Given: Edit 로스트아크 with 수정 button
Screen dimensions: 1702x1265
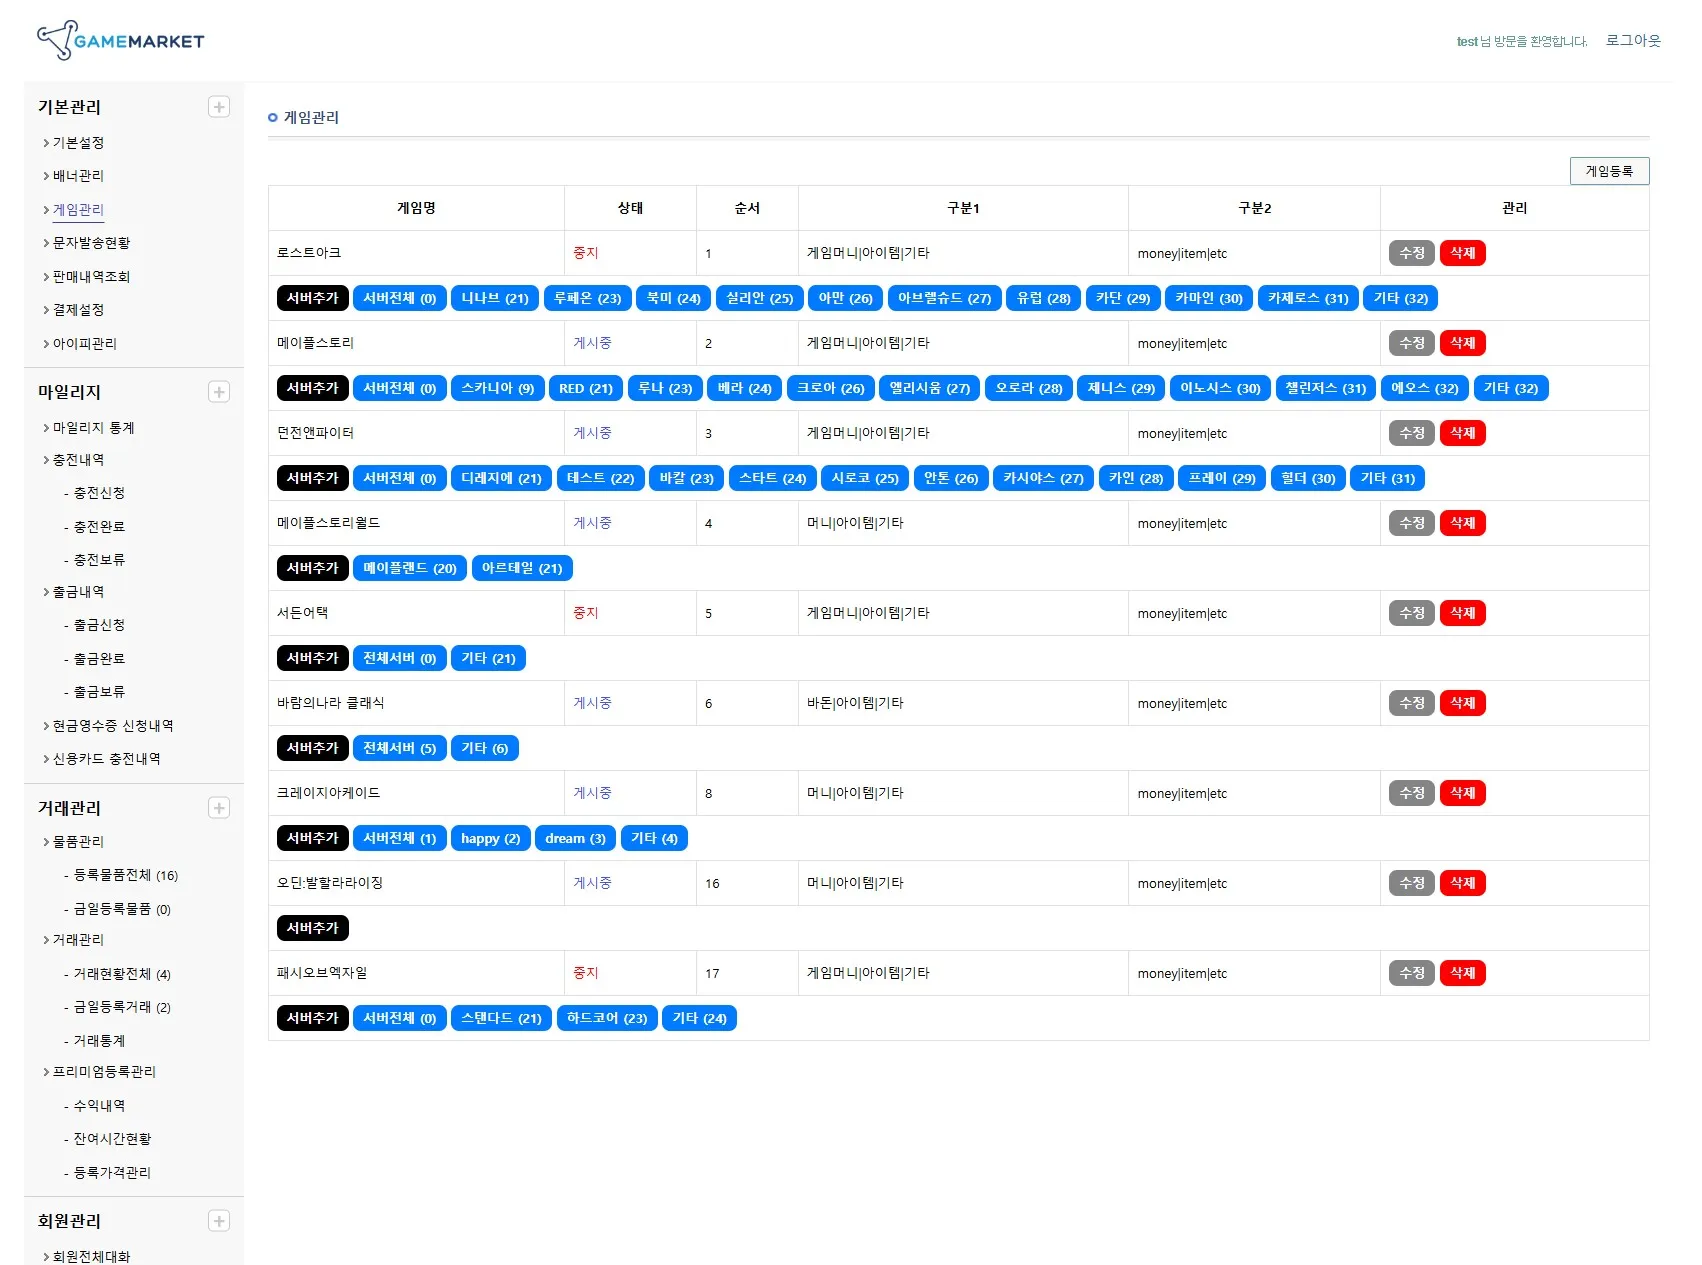Looking at the screenshot, I should pos(1412,253).
